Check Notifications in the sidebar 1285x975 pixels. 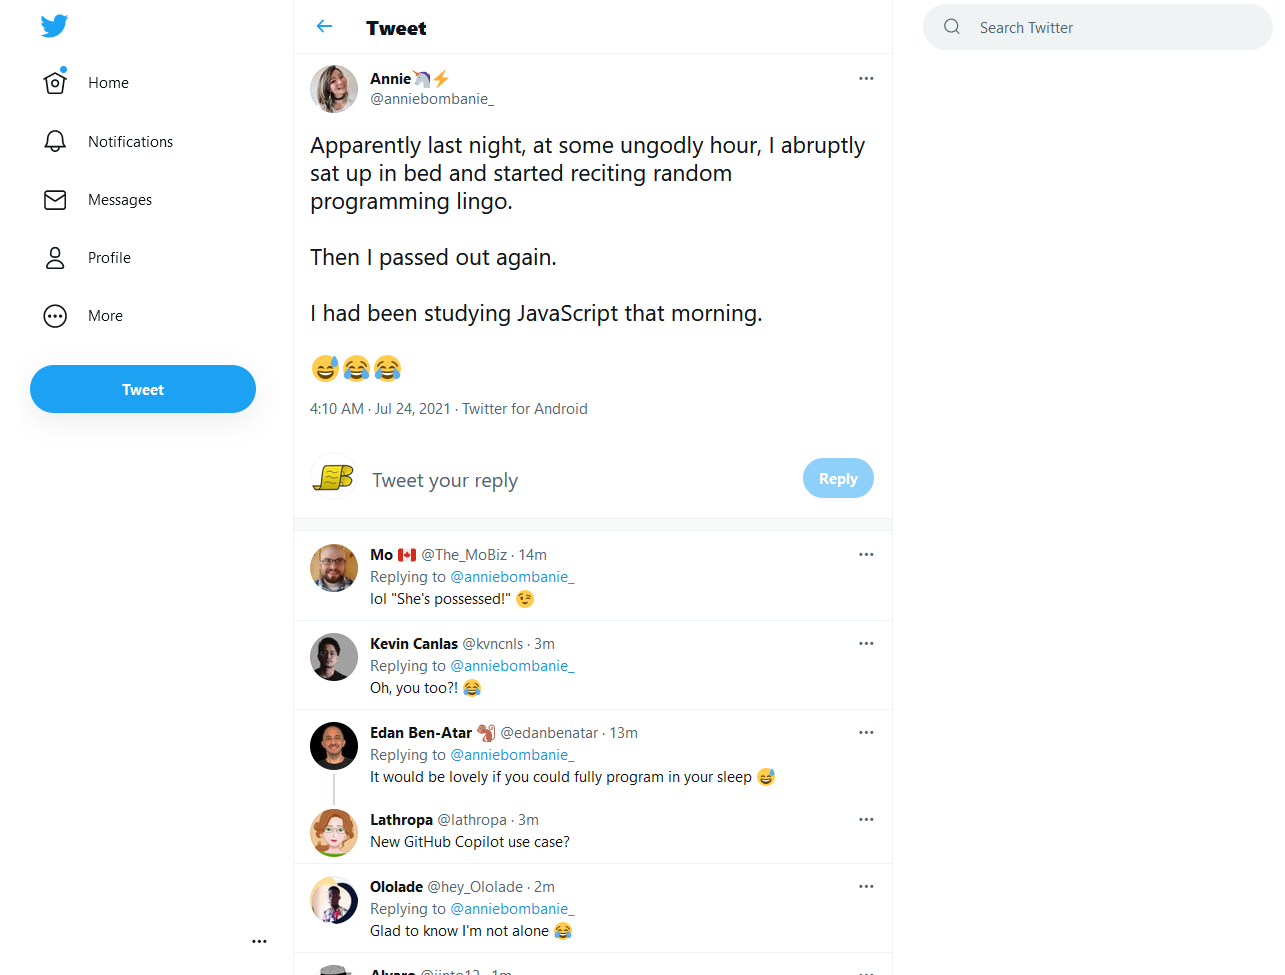point(130,141)
